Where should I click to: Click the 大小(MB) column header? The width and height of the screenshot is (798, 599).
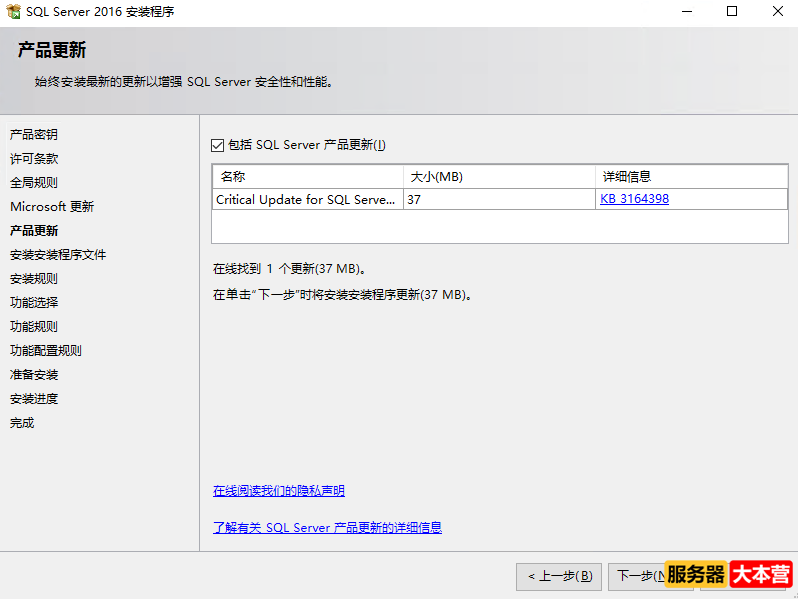[499, 177]
